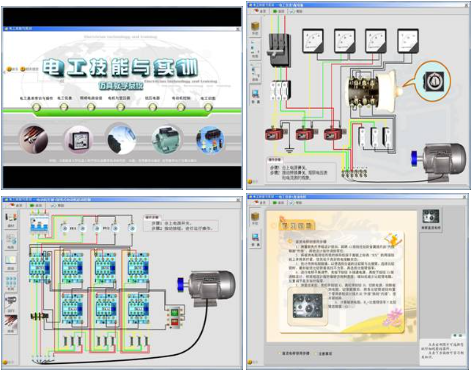This screenshot has height=373, width=474.
Task: Open the 电工仪表 menu button on title screen
Action: (64, 107)
